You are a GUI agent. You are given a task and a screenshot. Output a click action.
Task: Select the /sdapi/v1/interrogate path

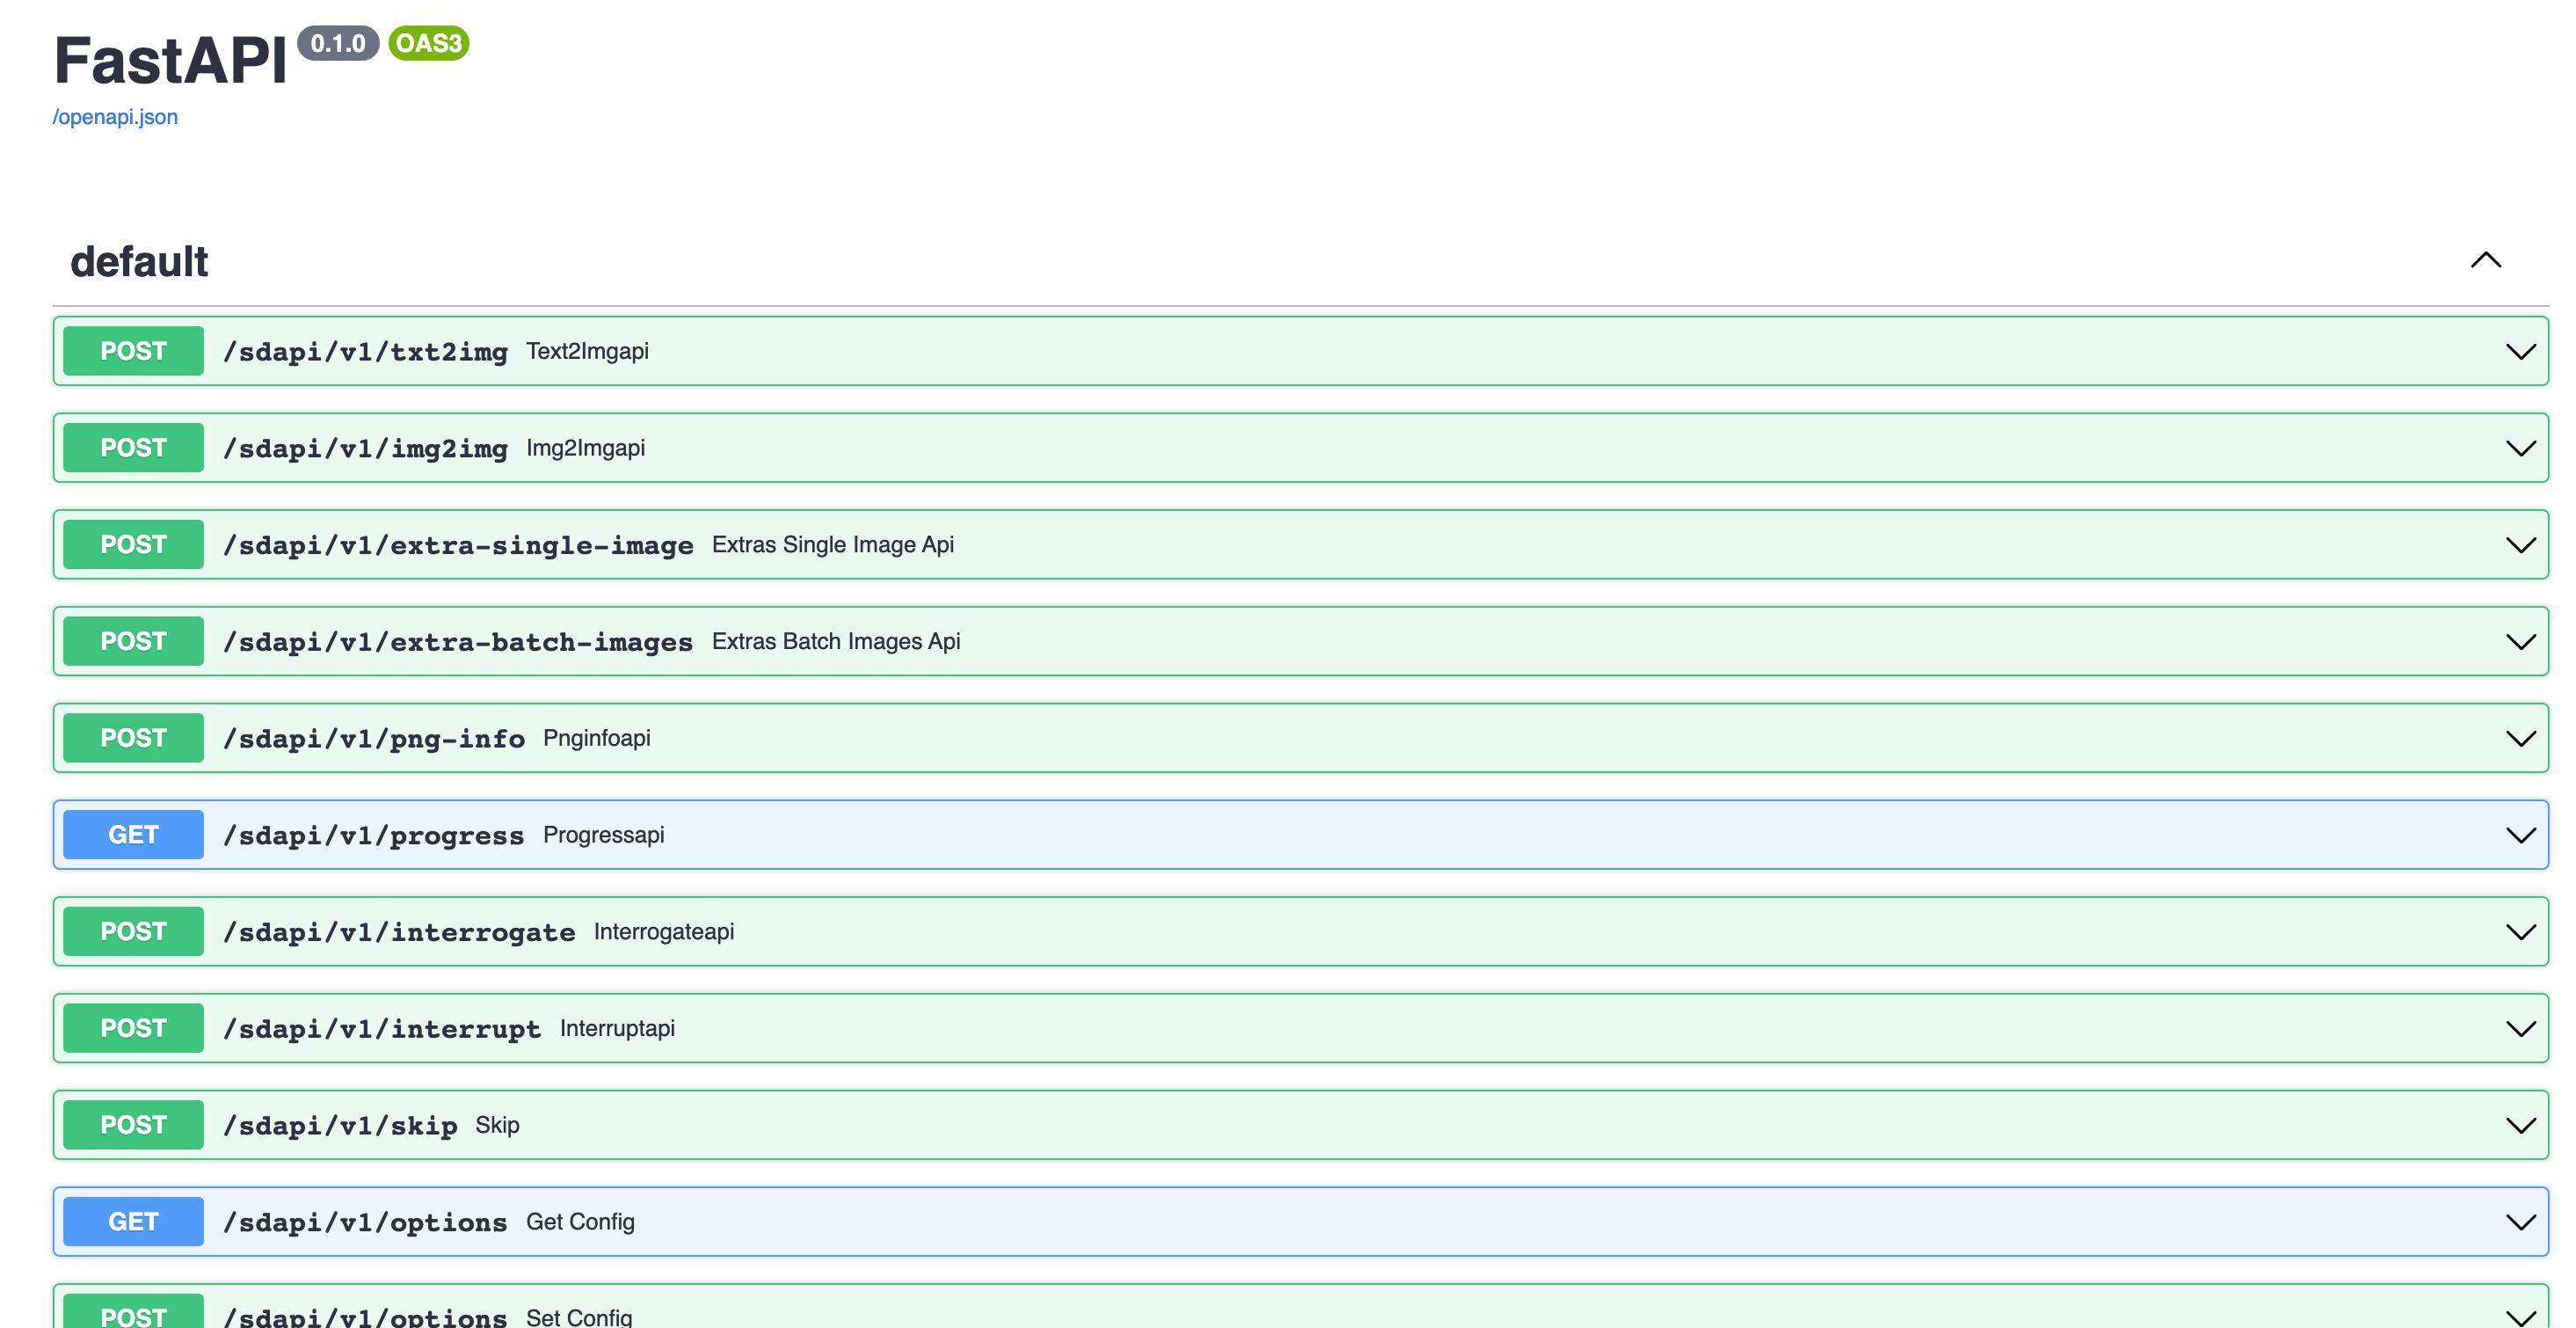399,932
